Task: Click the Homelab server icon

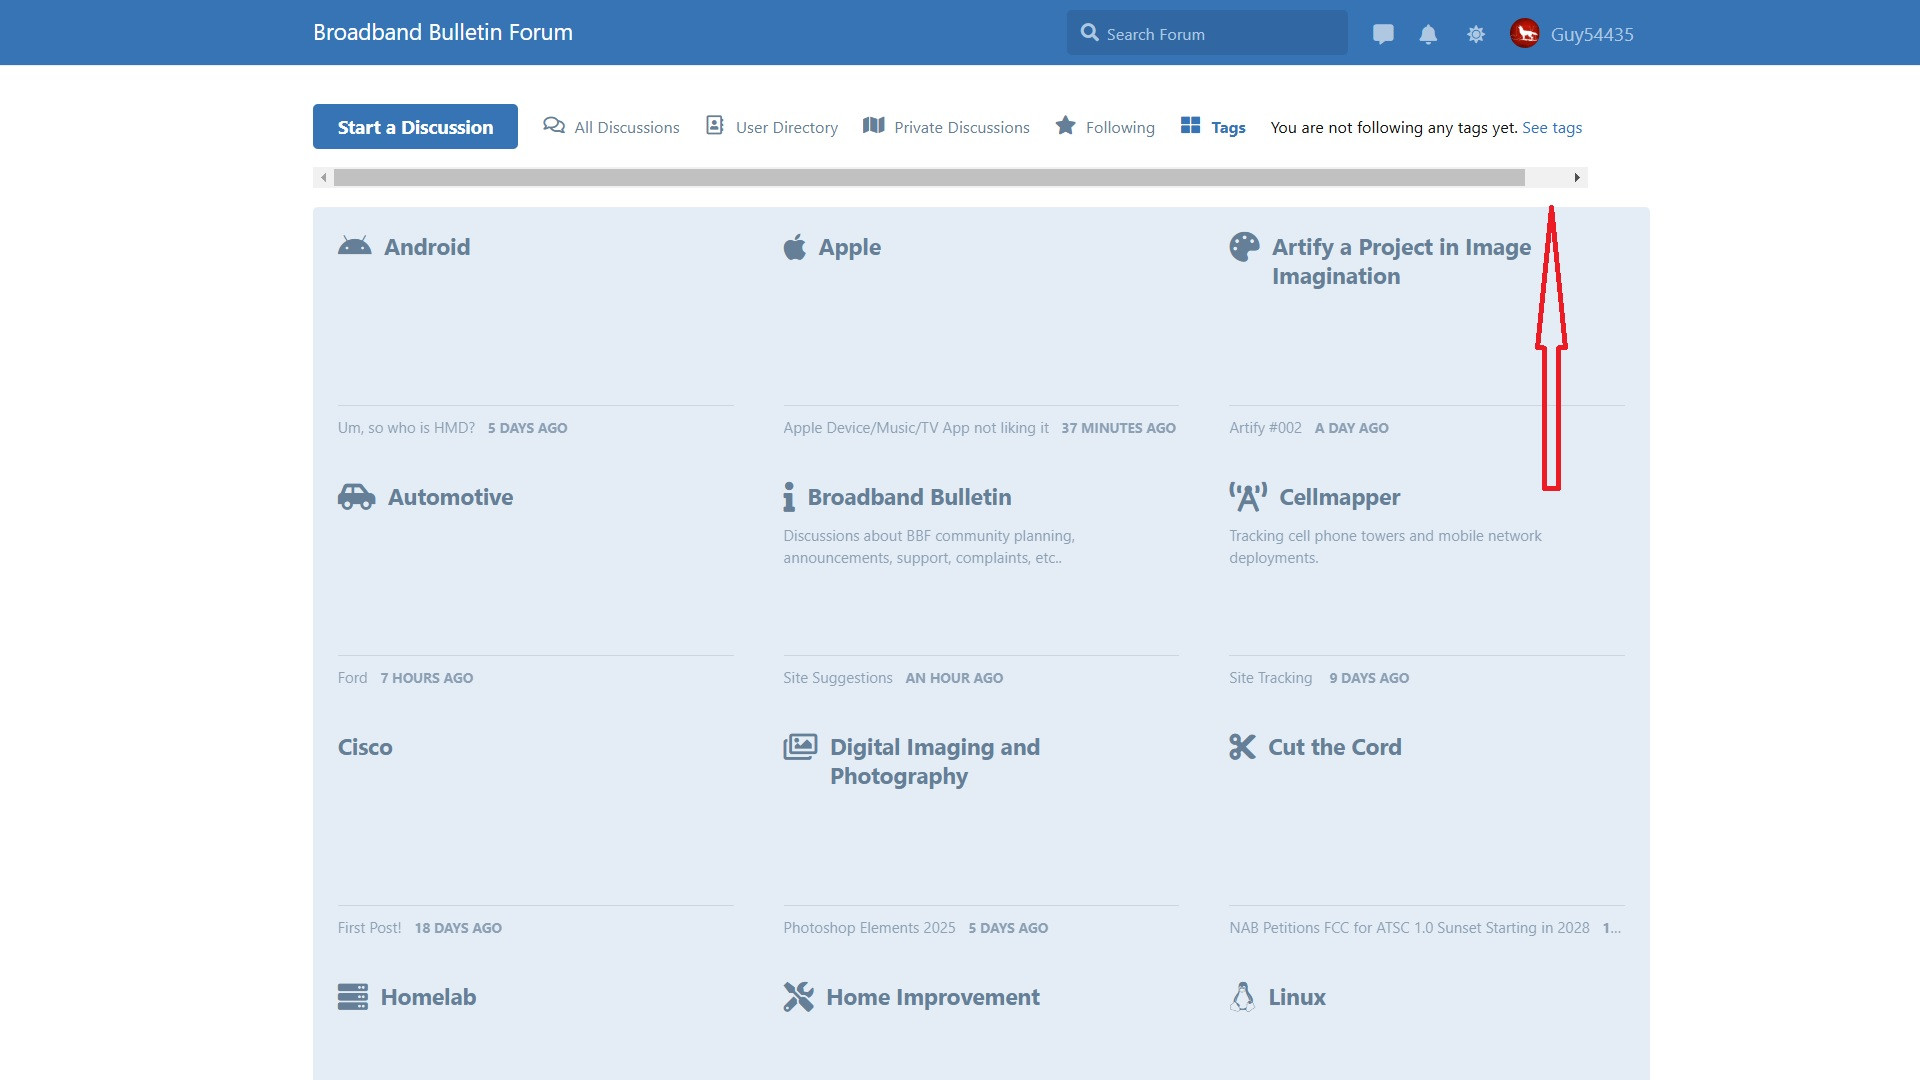Action: click(353, 997)
